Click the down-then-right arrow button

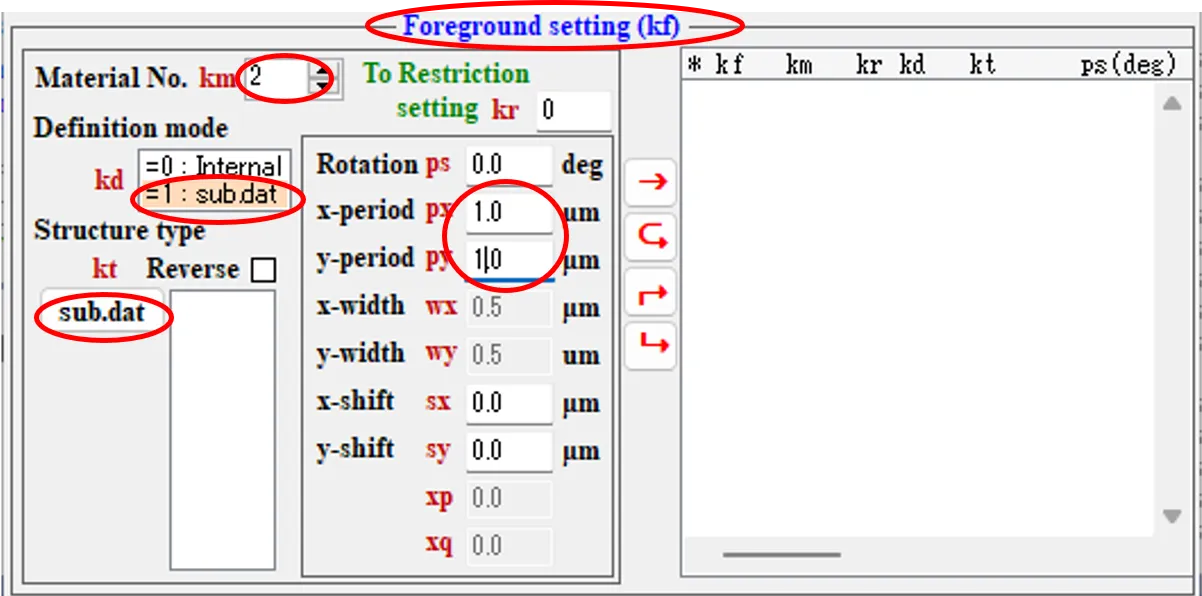[x=651, y=346]
